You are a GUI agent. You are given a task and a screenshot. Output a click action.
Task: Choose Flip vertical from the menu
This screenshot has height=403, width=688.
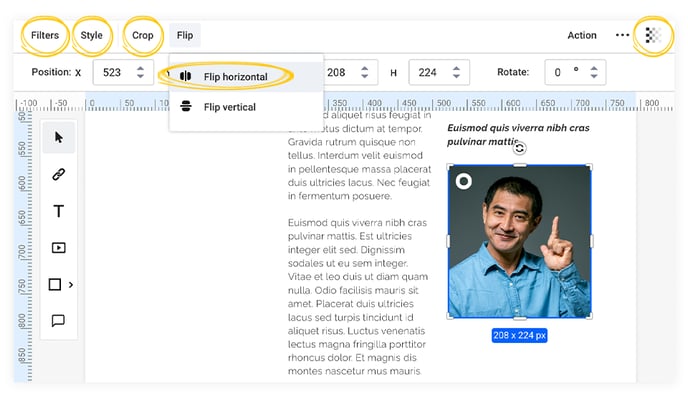246,107
